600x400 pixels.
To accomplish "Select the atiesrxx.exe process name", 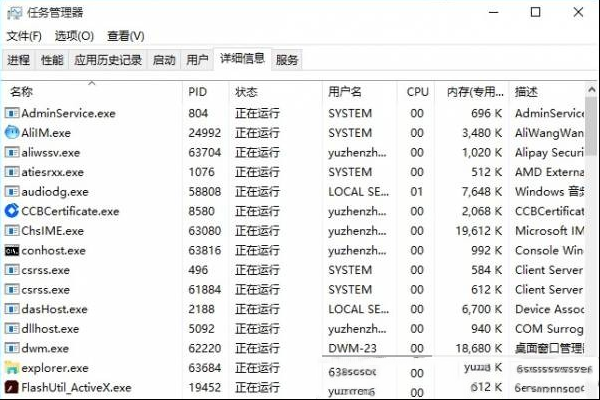I will click(52, 172).
